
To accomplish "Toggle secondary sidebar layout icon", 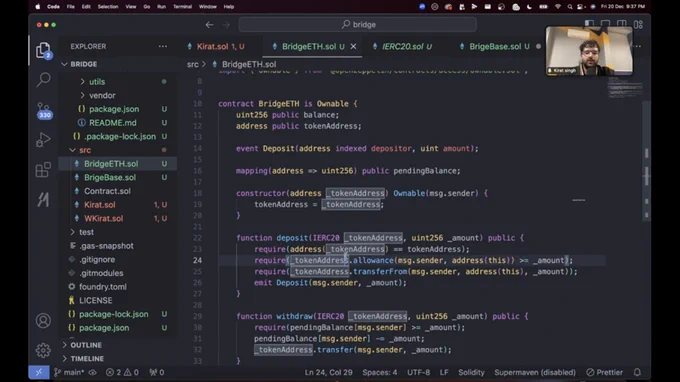I will pos(621,24).
